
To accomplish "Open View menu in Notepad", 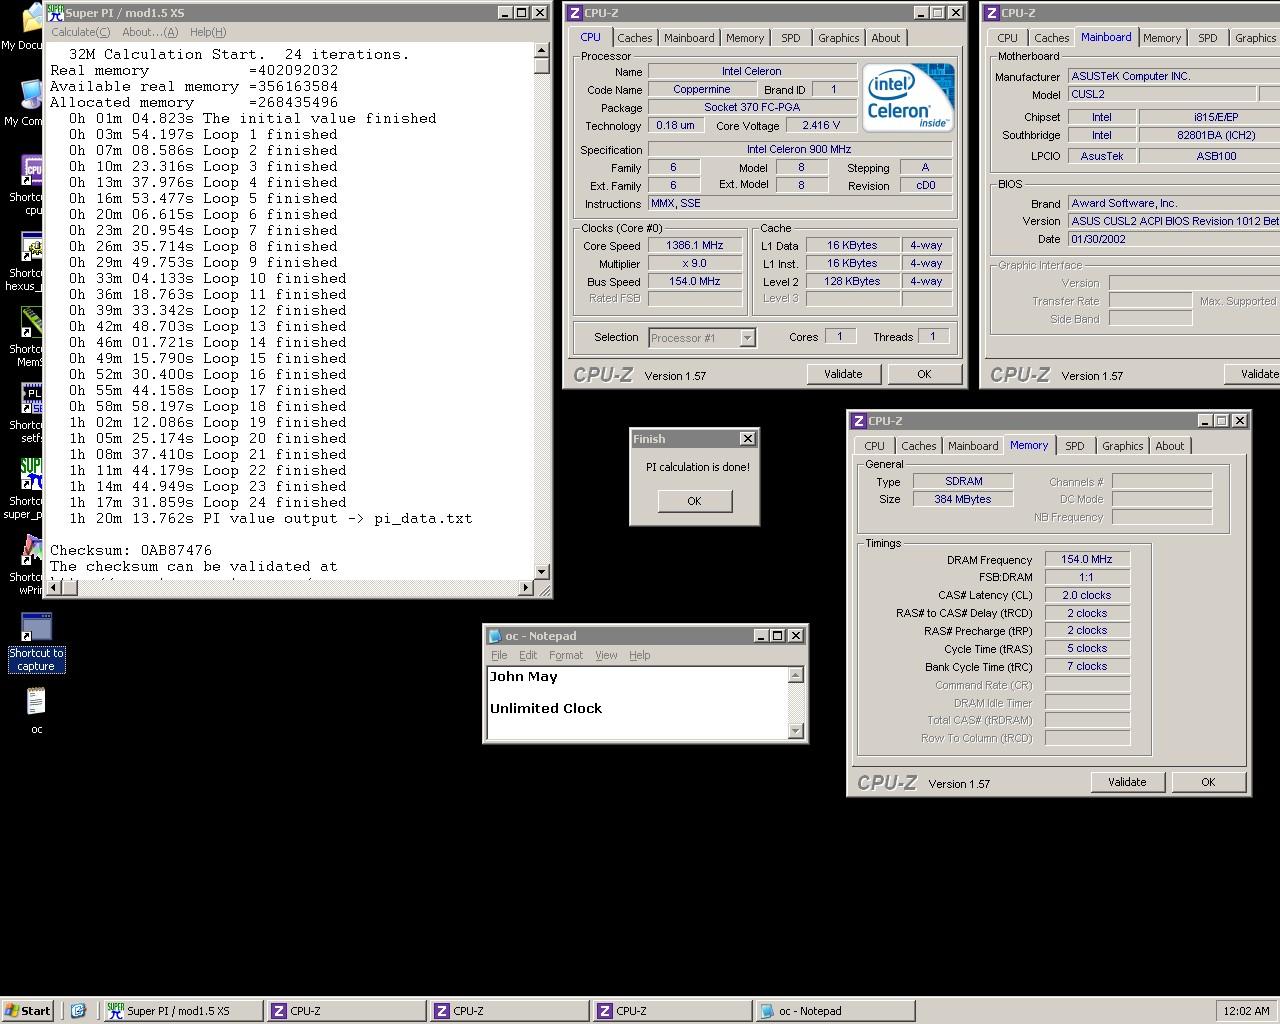I will (606, 655).
